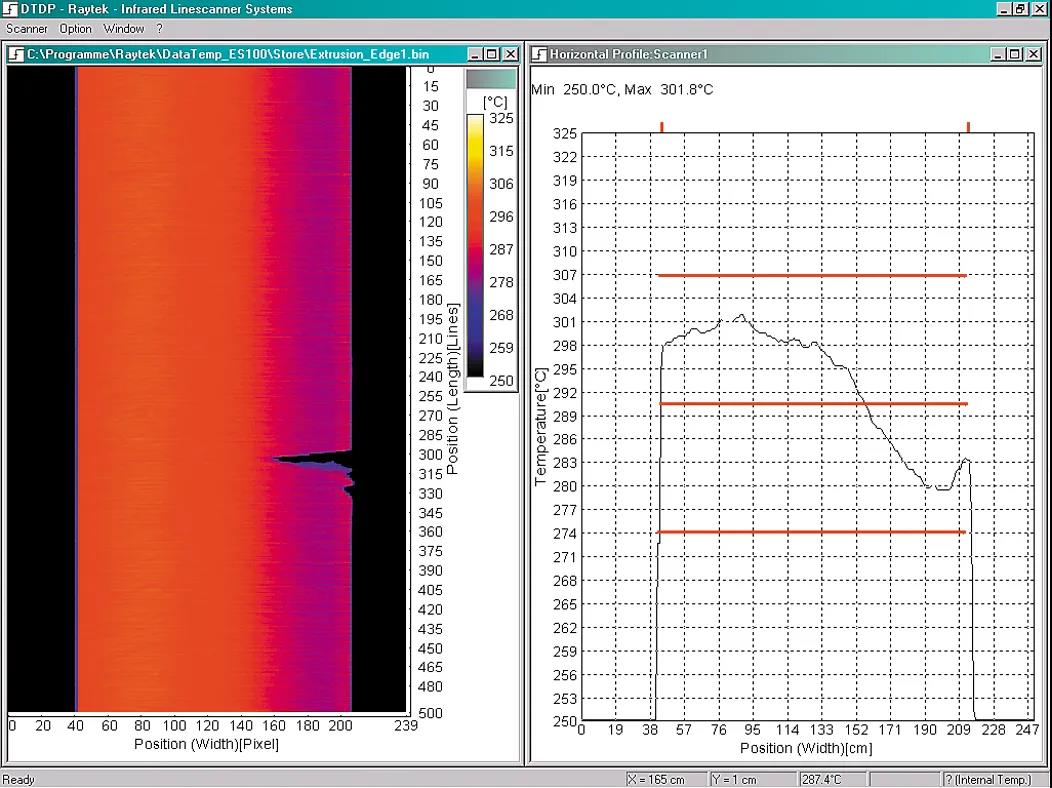Close the Horizontal Profile:Scanner1 window
The image size is (1052, 788).
(x=1032, y=54)
